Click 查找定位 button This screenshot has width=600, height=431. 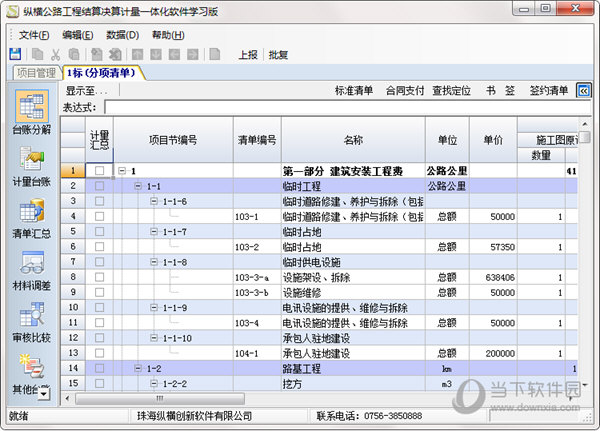(x=451, y=91)
